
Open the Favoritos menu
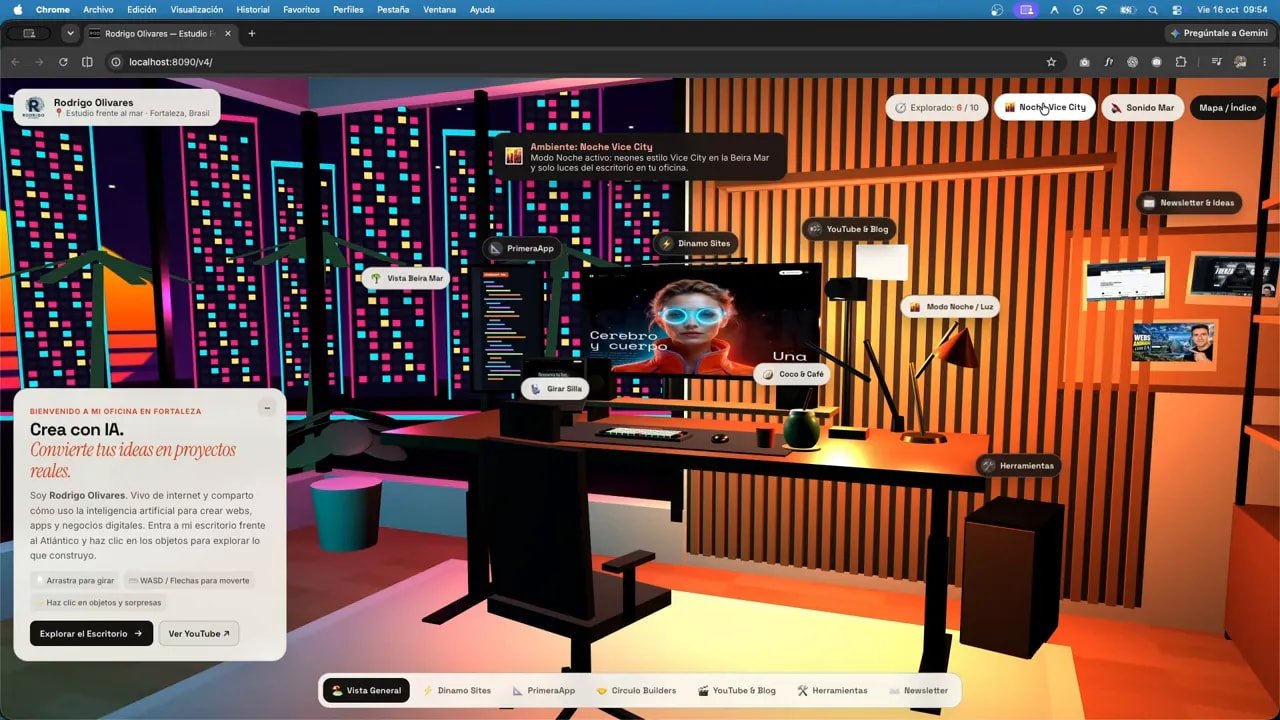click(301, 9)
